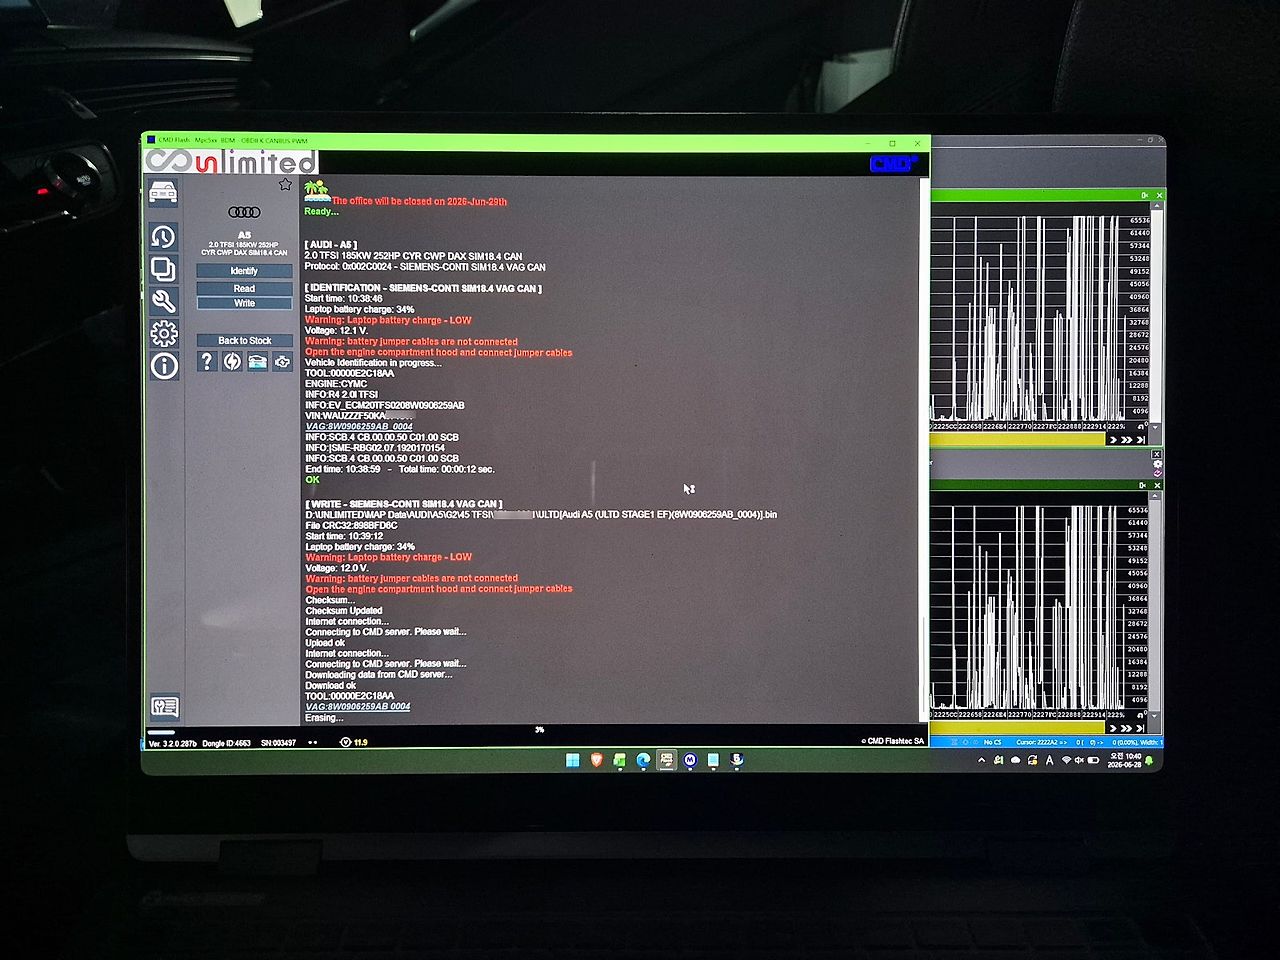Show hidden system tray icons chevron

[x=981, y=761]
